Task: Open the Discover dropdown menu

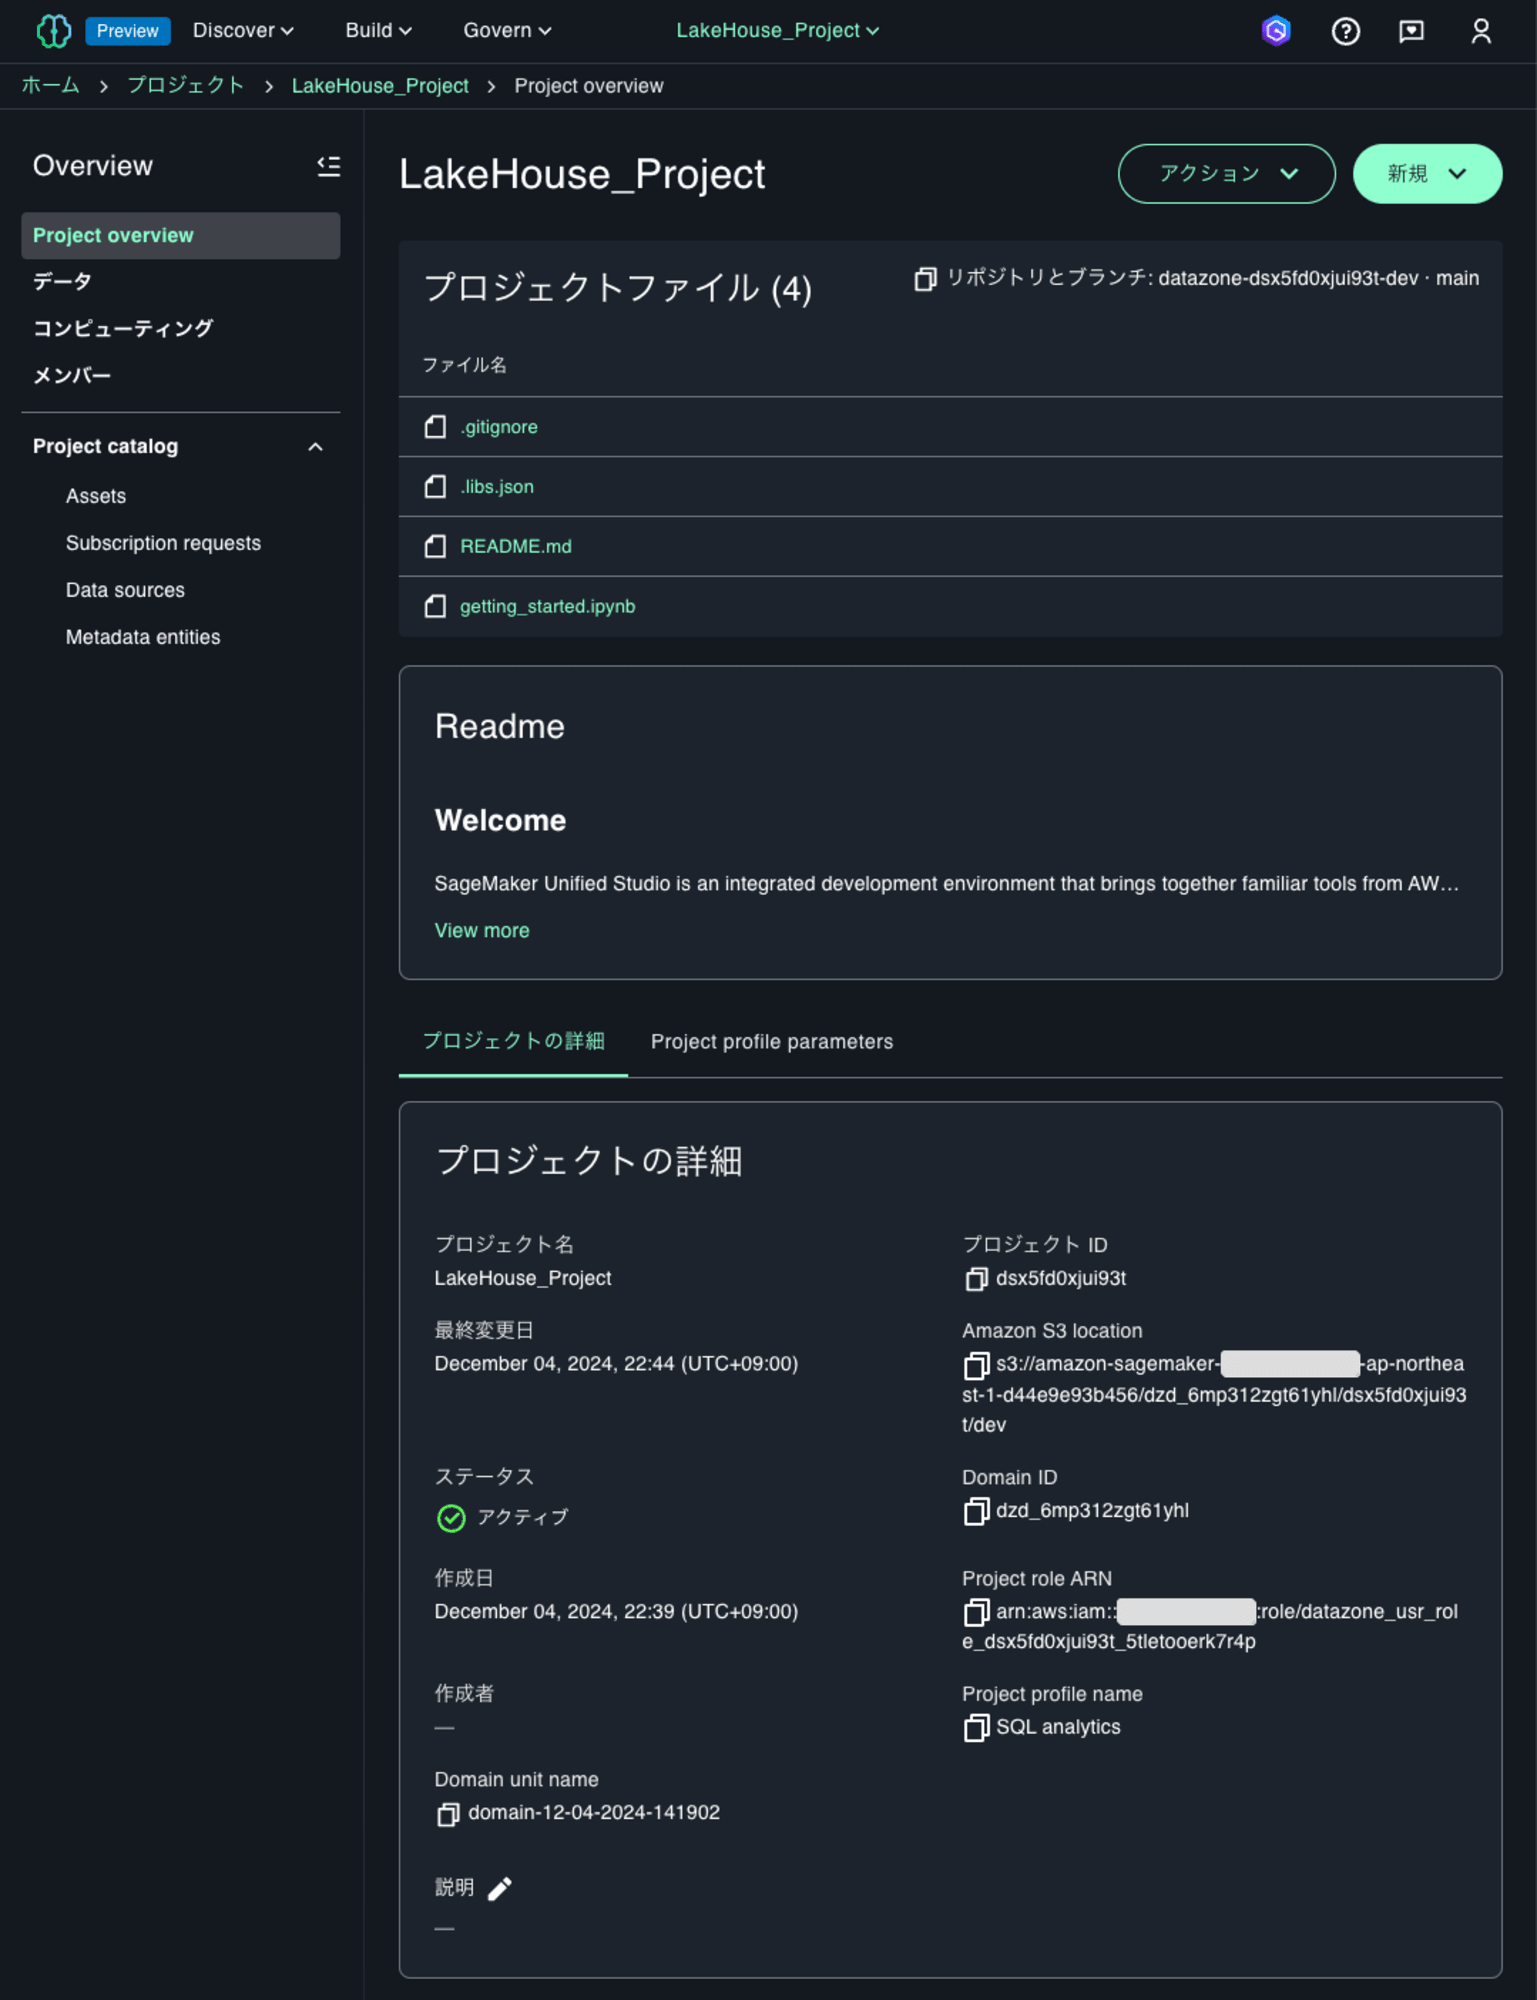Action: pyautogui.click(x=243, y=31)
